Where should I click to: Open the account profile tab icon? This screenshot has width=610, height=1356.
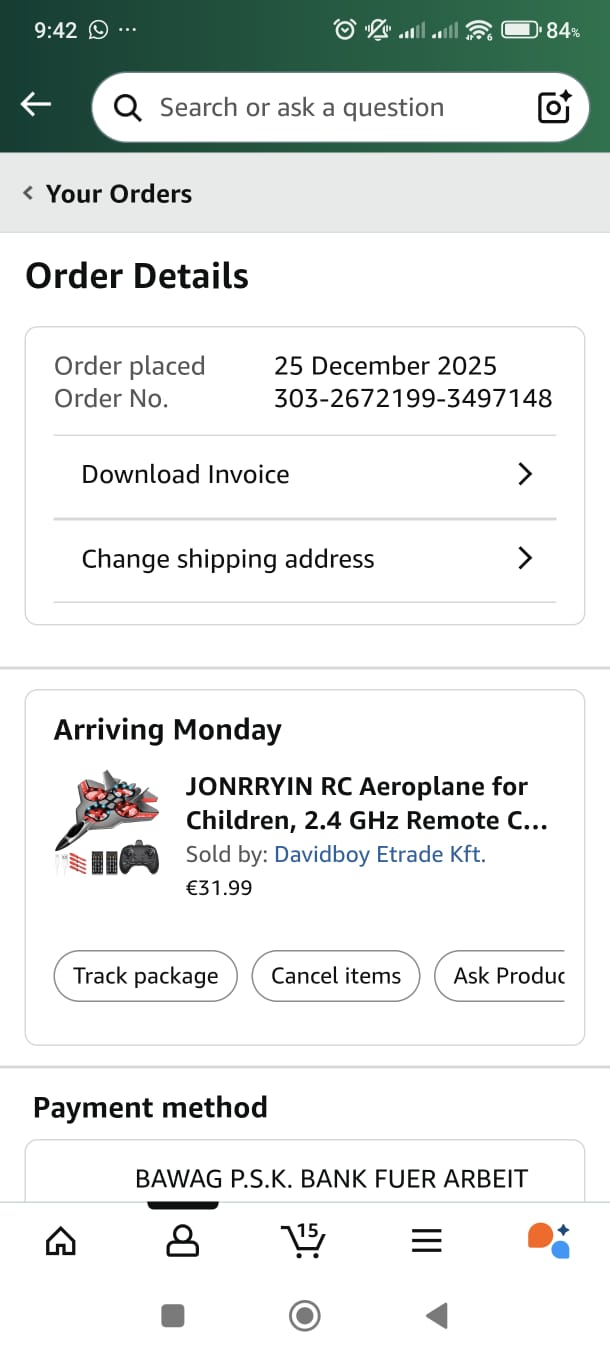coord(182,1241)
